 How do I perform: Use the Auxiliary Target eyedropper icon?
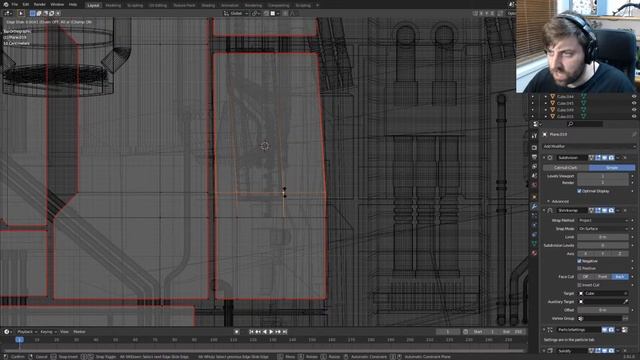(626, 302)
